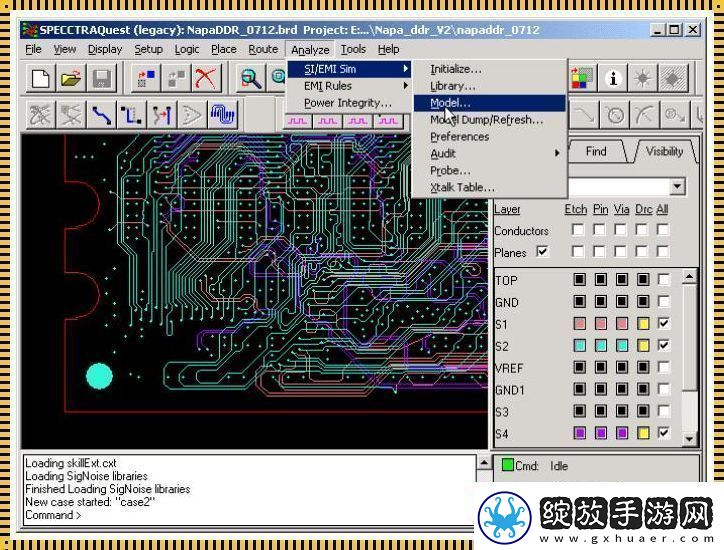This screenshot has width=724, height=550.
Task: Uncheck the S1 layer All checkbox
Action: tap(664, 323)
